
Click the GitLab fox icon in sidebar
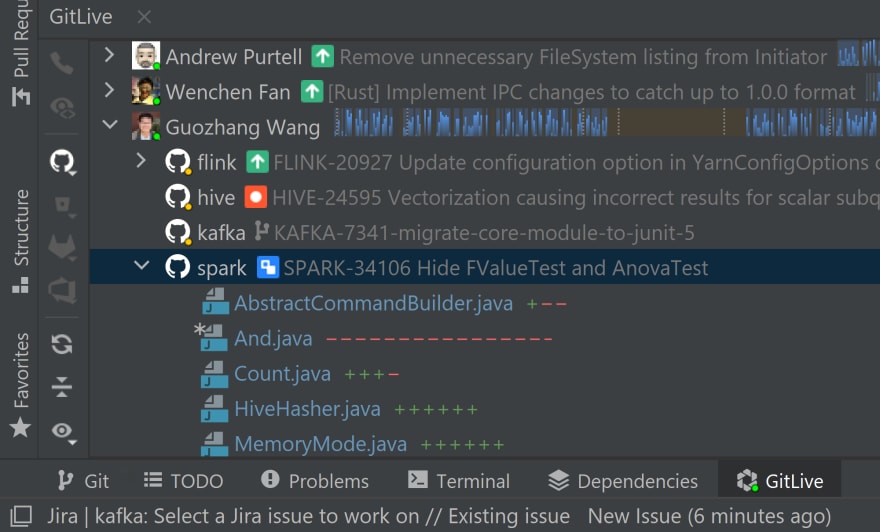[62, 247]
